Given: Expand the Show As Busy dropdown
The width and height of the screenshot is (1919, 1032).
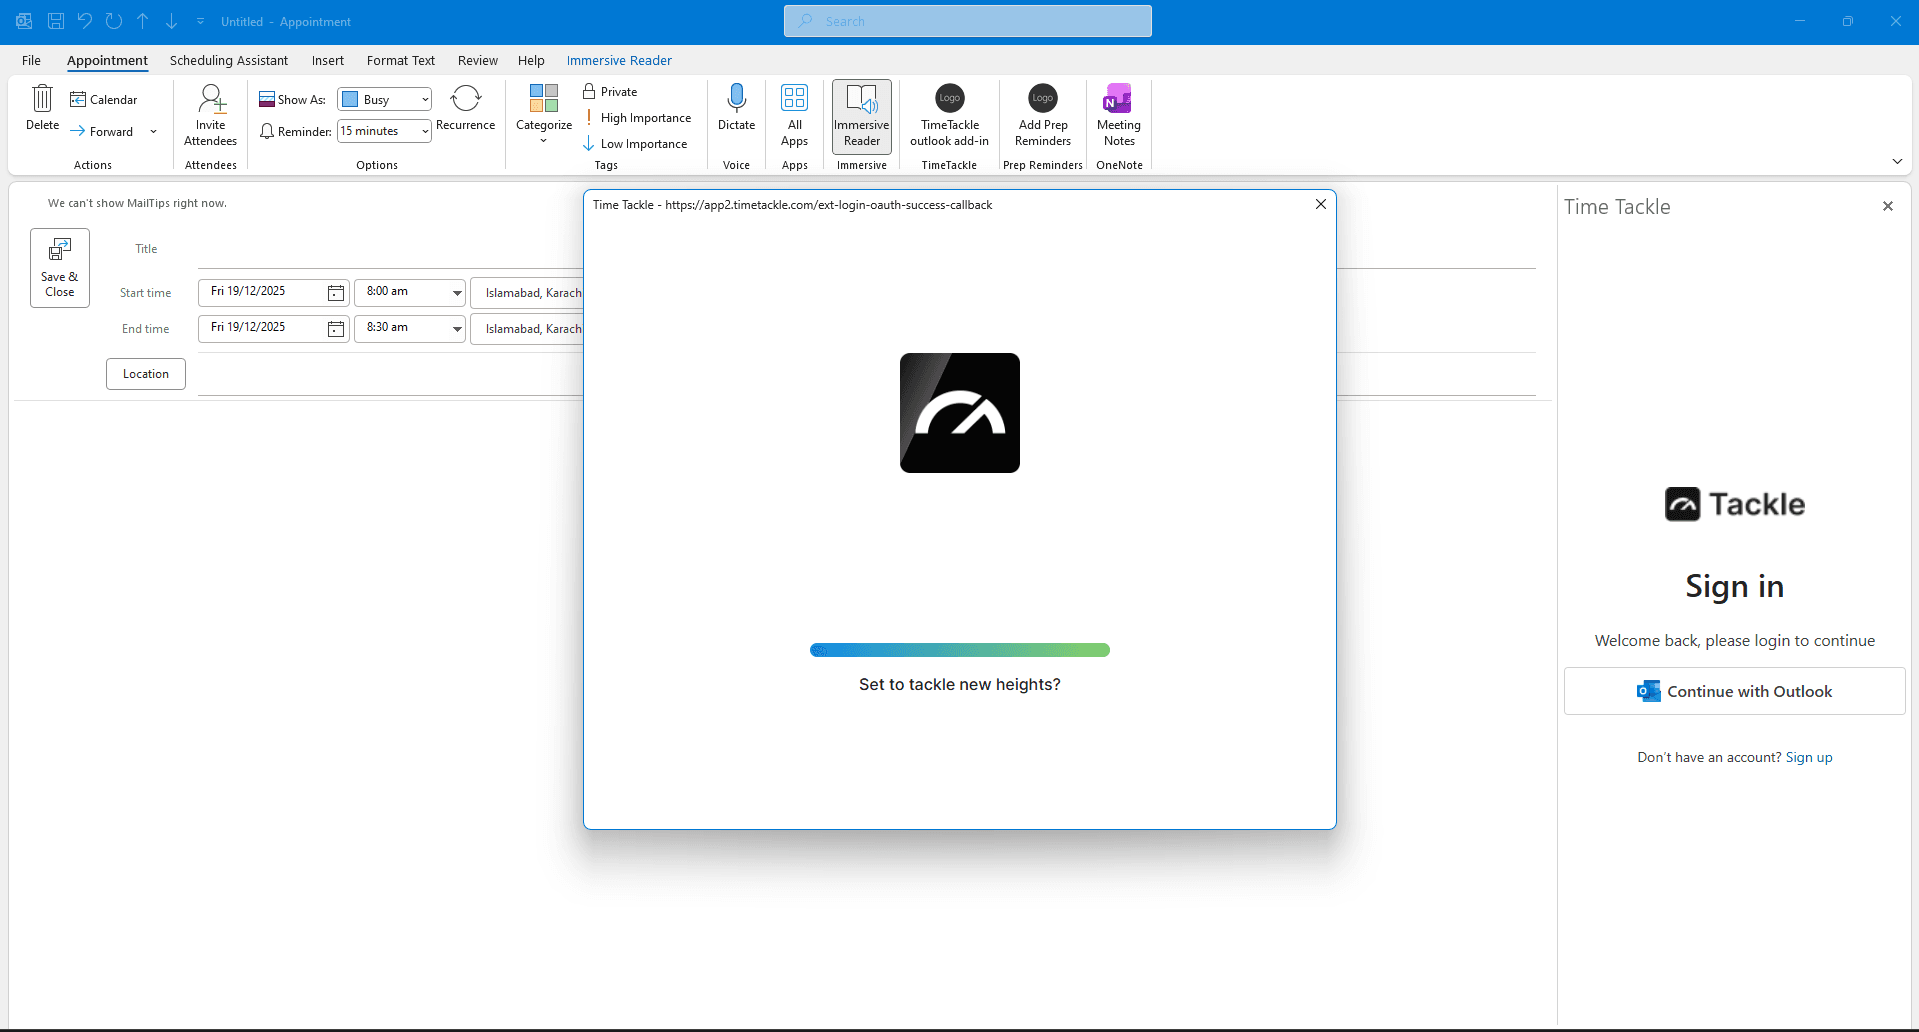Looking at the screenshot, I should (425, 99).
